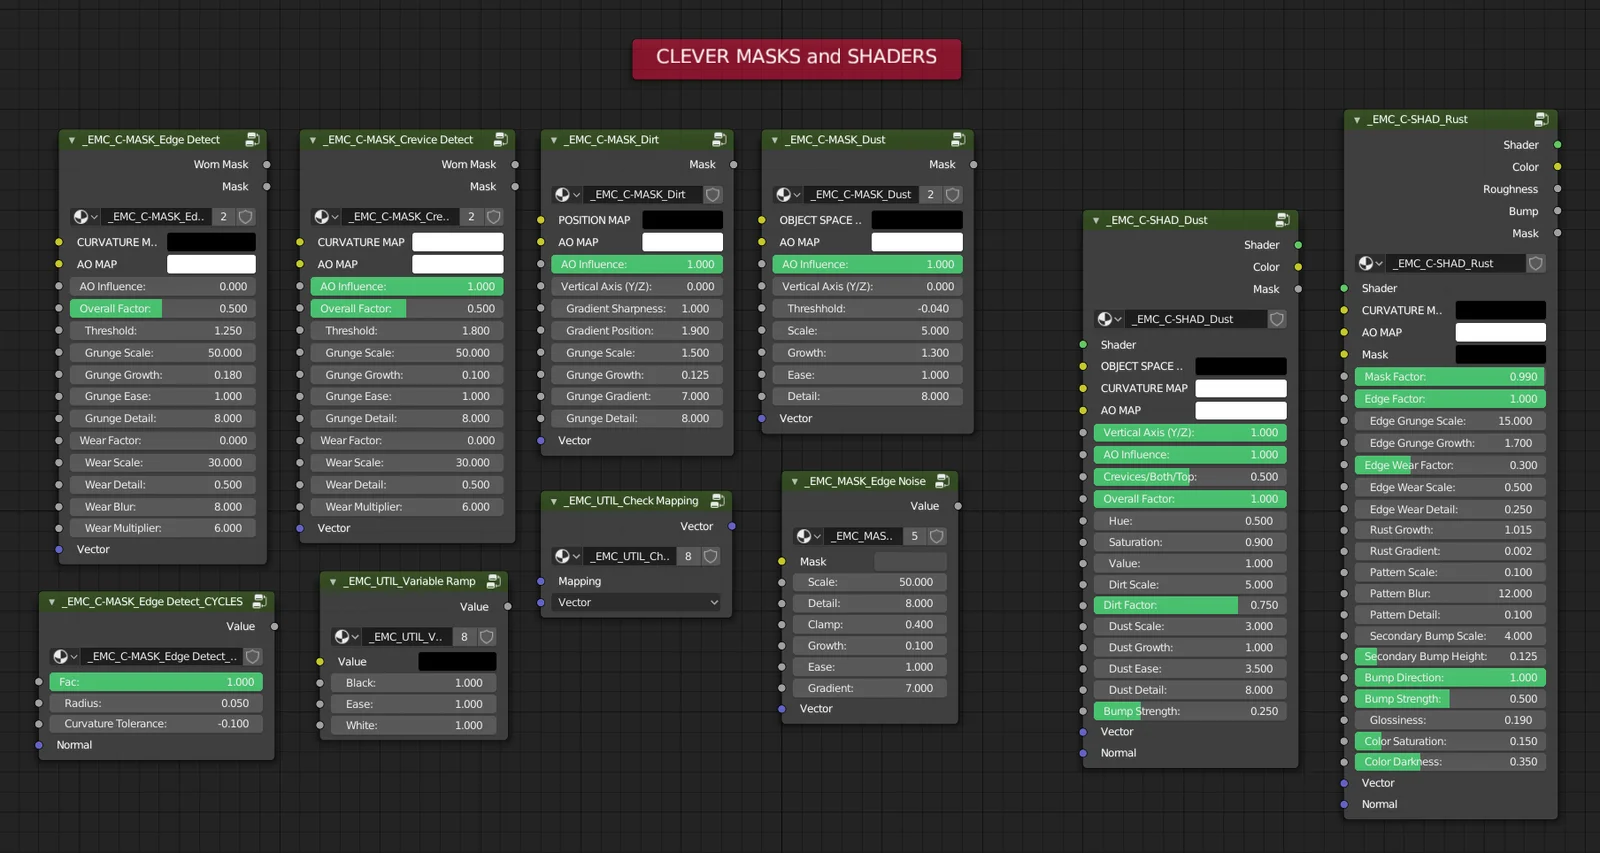Click Shader output socket on _EMC_C-SHAD_Rust node

[x=1557, y=145]
